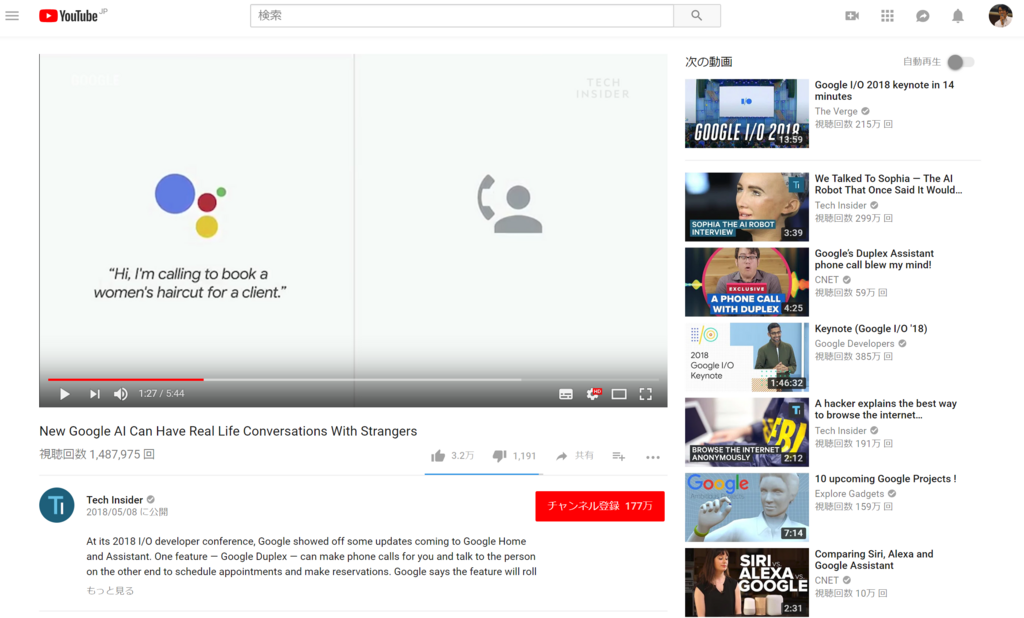Open '10 upcoming Google Projects' thumbnail
Viewport: 1024px width, 618px height.
coord(746,508)
